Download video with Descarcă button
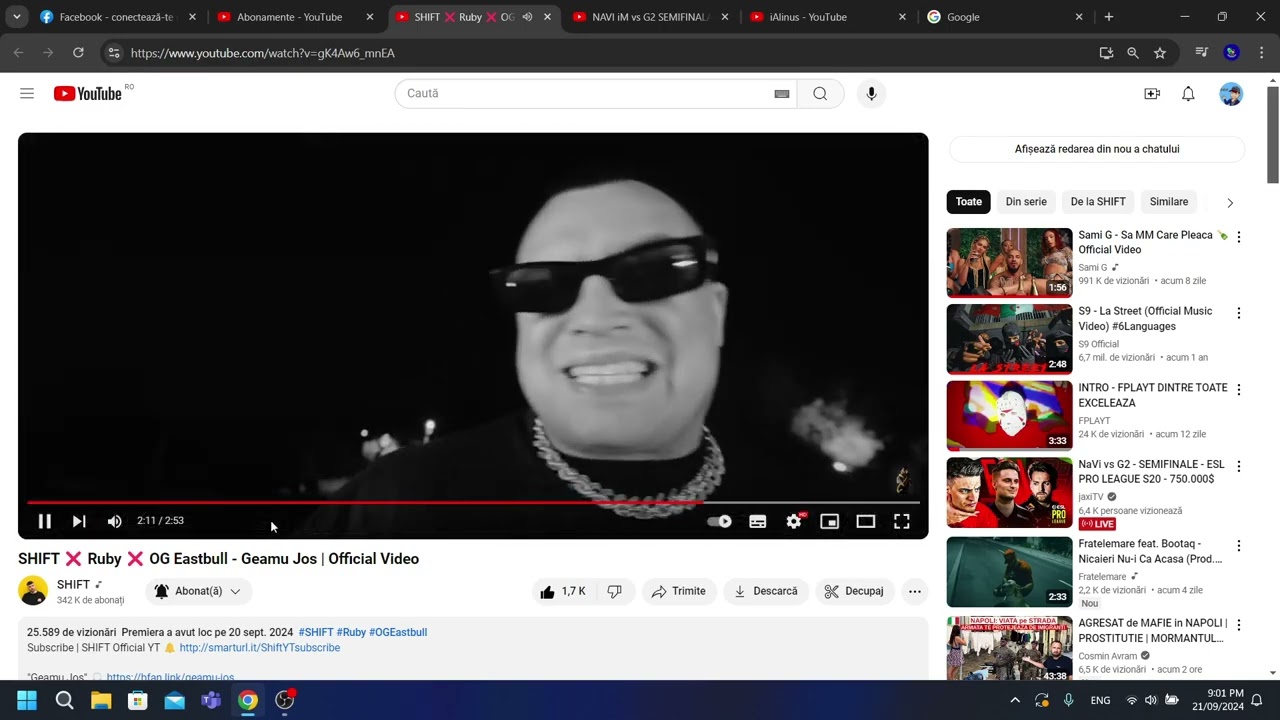 point(766,591)
